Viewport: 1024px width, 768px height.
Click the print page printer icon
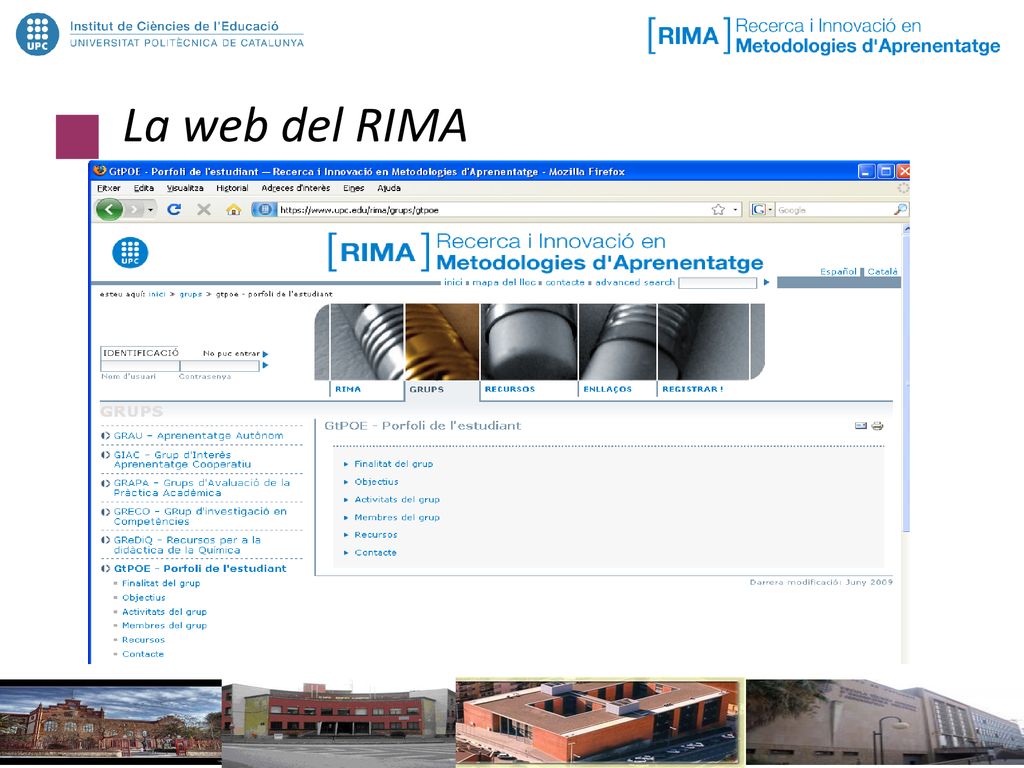tap(877, 426)
